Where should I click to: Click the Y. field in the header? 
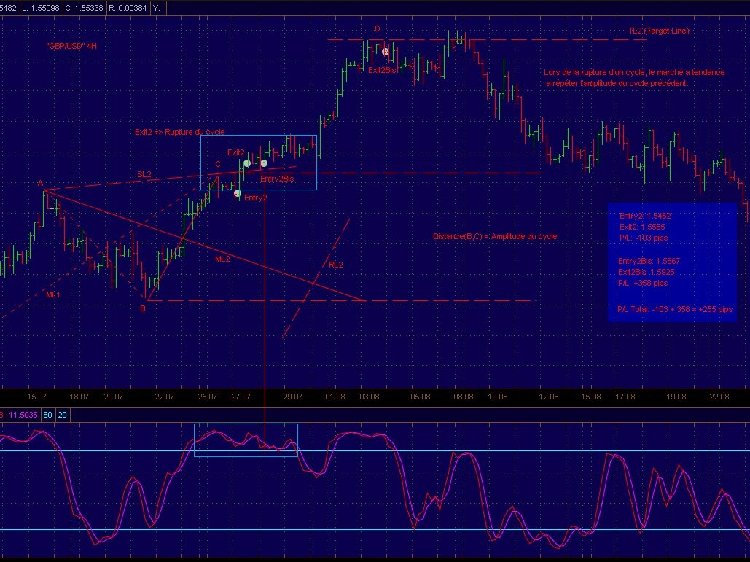[x=156, y=8]
